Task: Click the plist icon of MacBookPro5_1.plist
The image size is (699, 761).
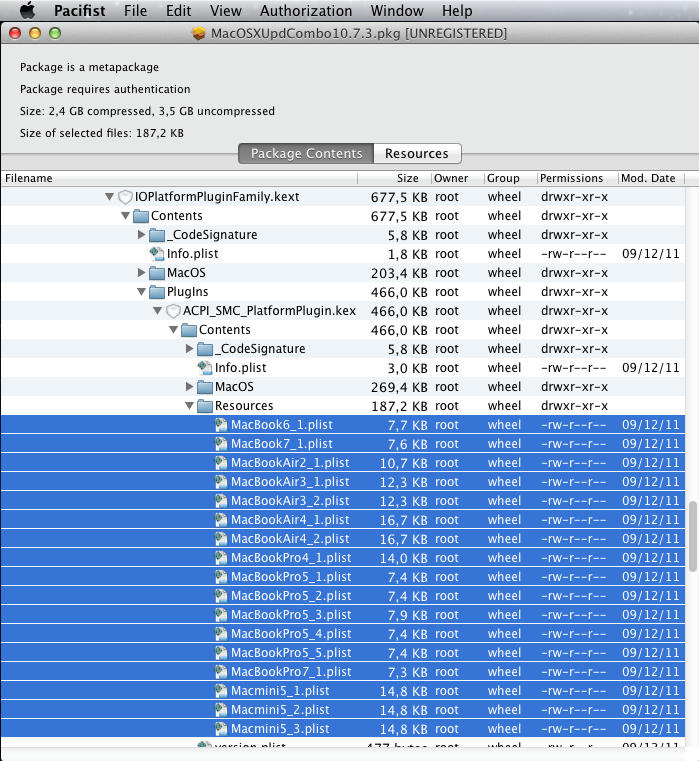Action: coord(221,577)
